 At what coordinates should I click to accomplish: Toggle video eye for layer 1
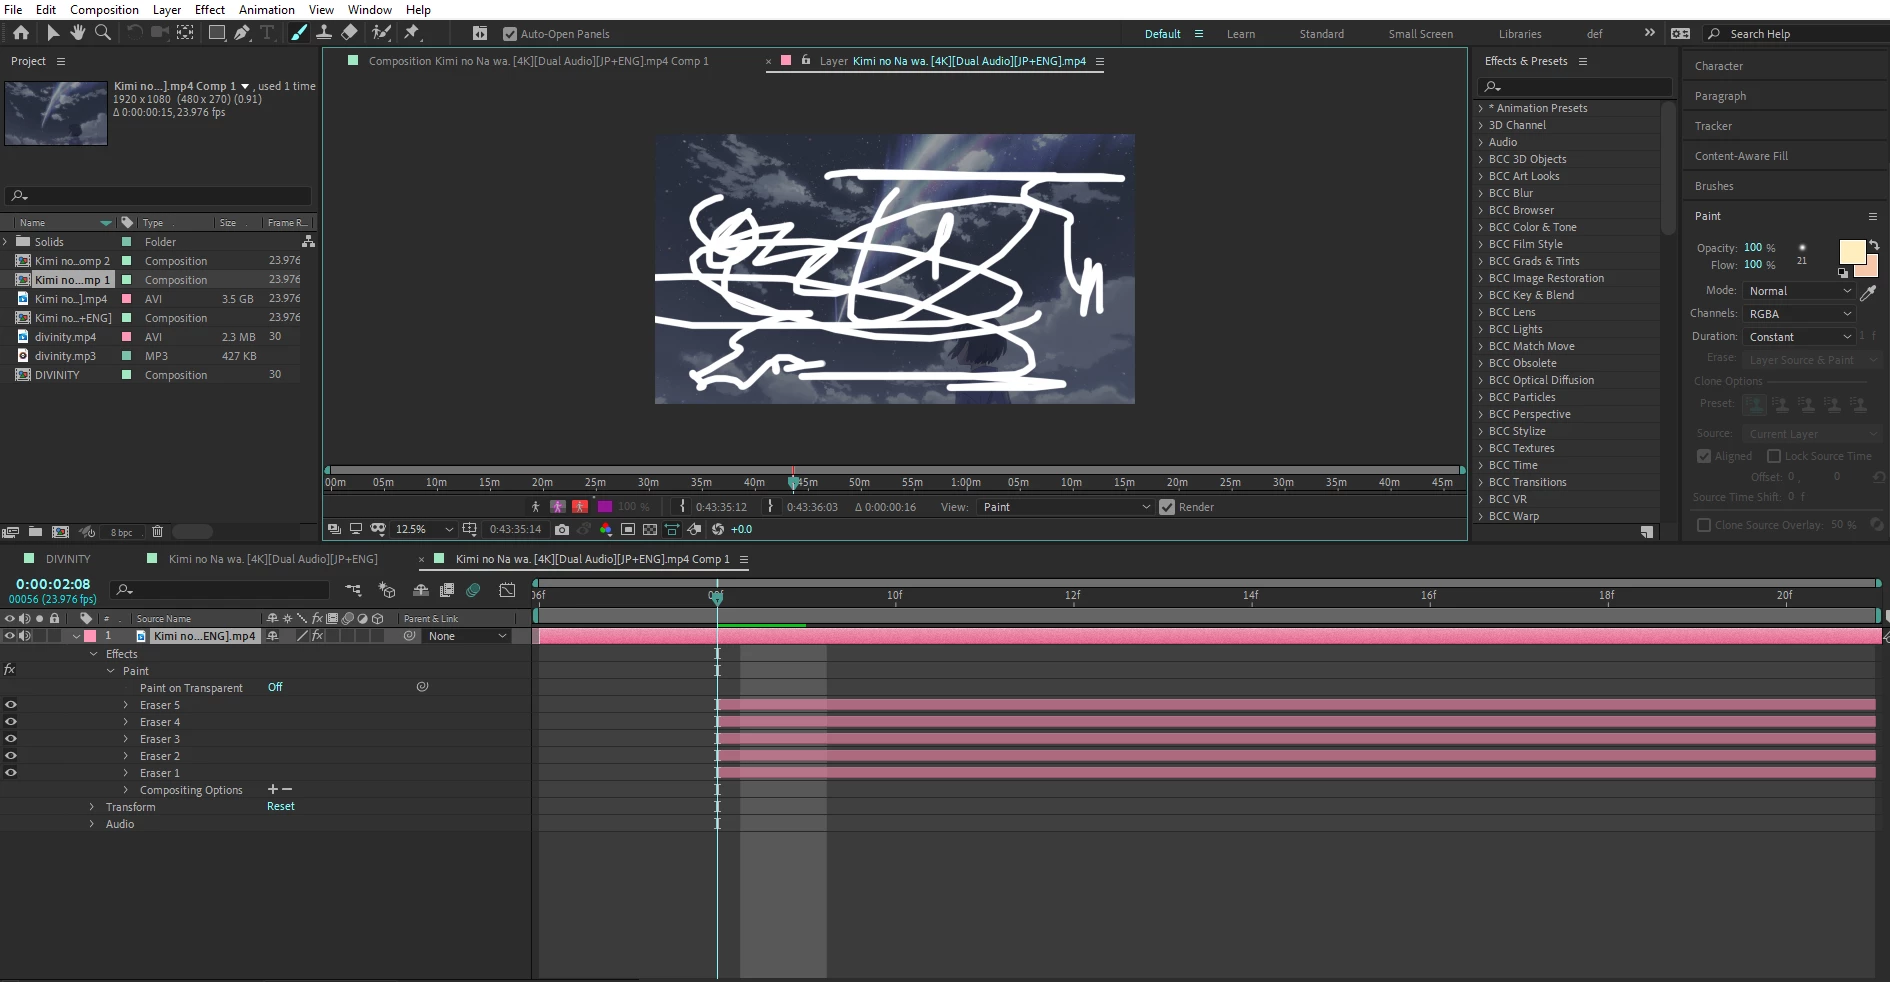point(10,636)
